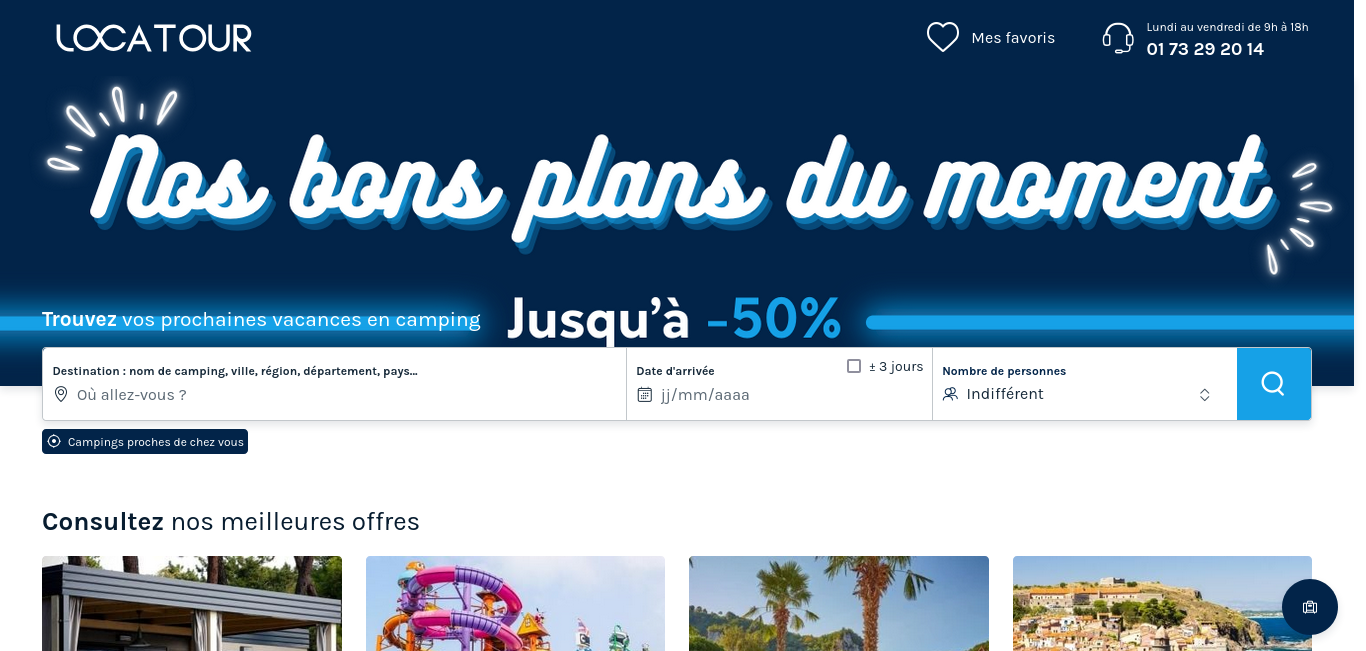Click the geolocation target icon
The height and width of the screenshot is (651, 1366).
coord(54,441)
